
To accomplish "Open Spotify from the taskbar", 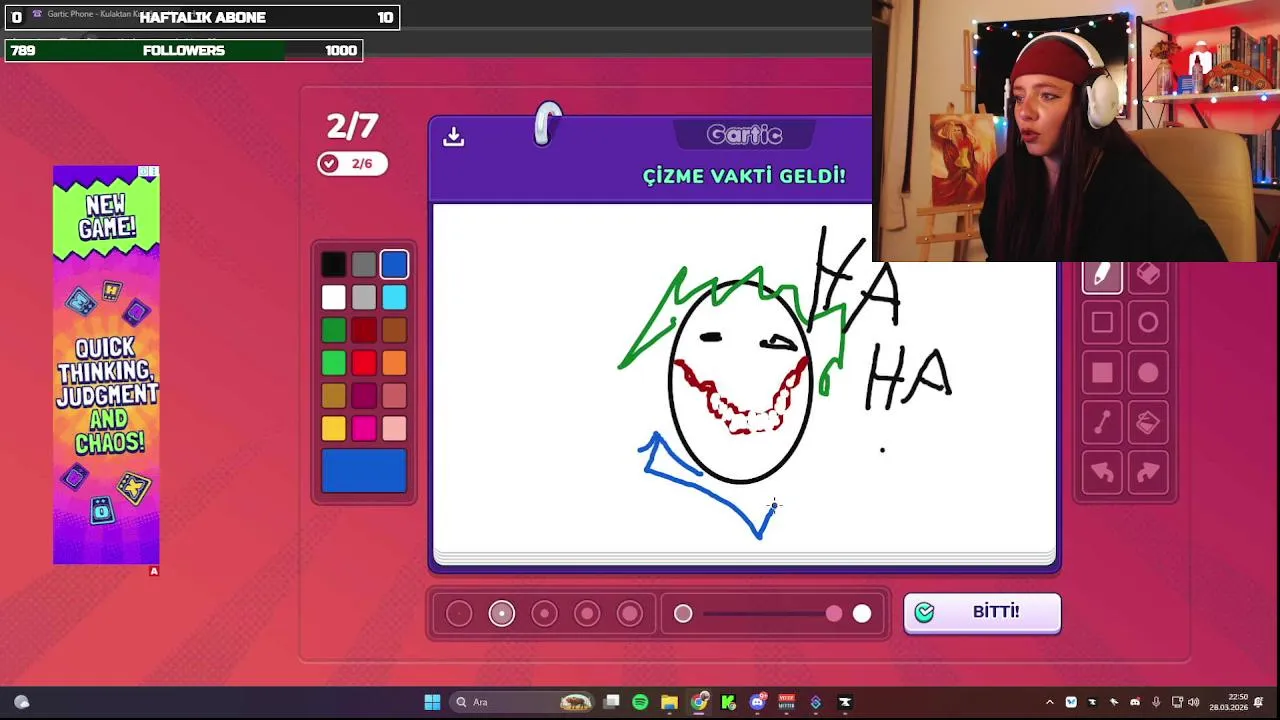I will [640, 702].
